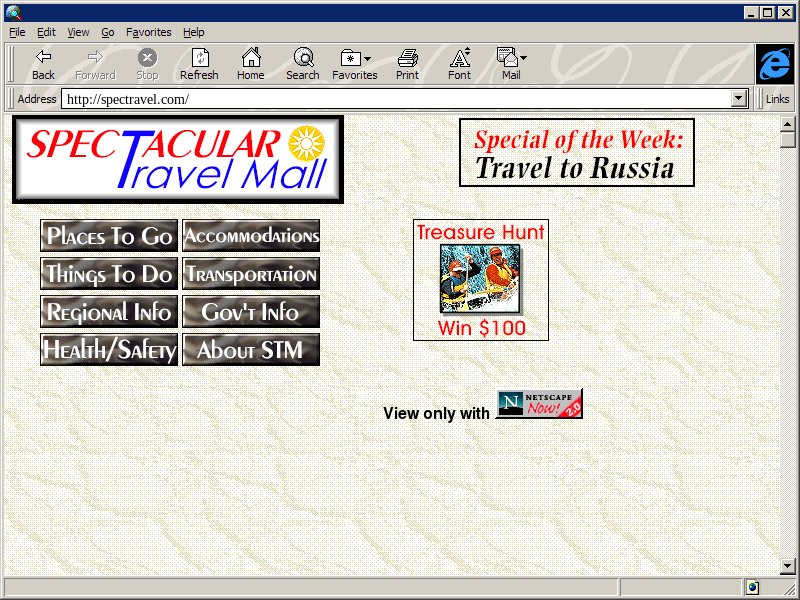800x600 pixels.
Task: Click the Internet Explorer logo icon
Action: click(773, 64)
